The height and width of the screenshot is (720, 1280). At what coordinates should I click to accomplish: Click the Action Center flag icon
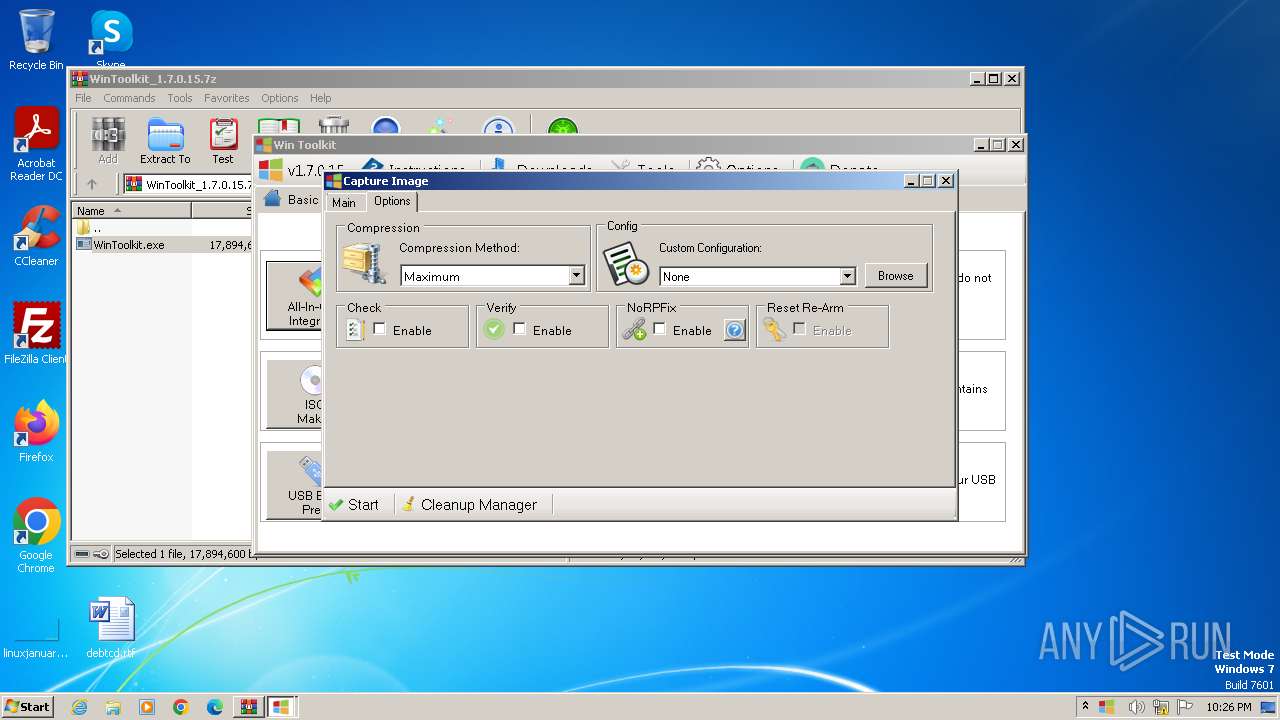coord(1185,707)
